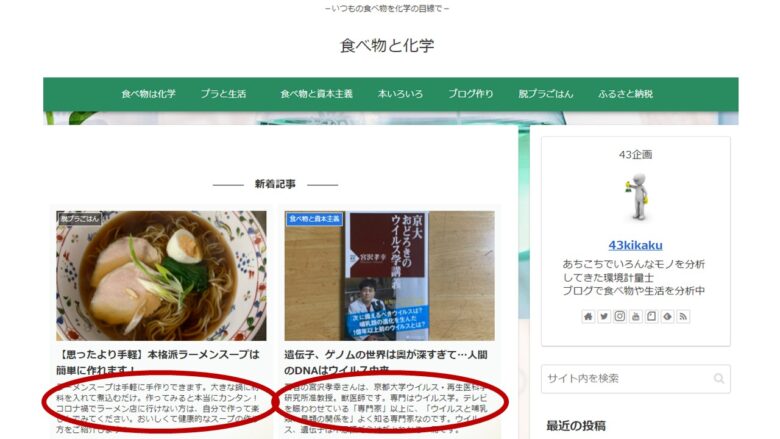Image resolution: width=780 pixels, height=439 pixels.
Task: Go to the 本いろいろ menu
Action: pos(400,94)
